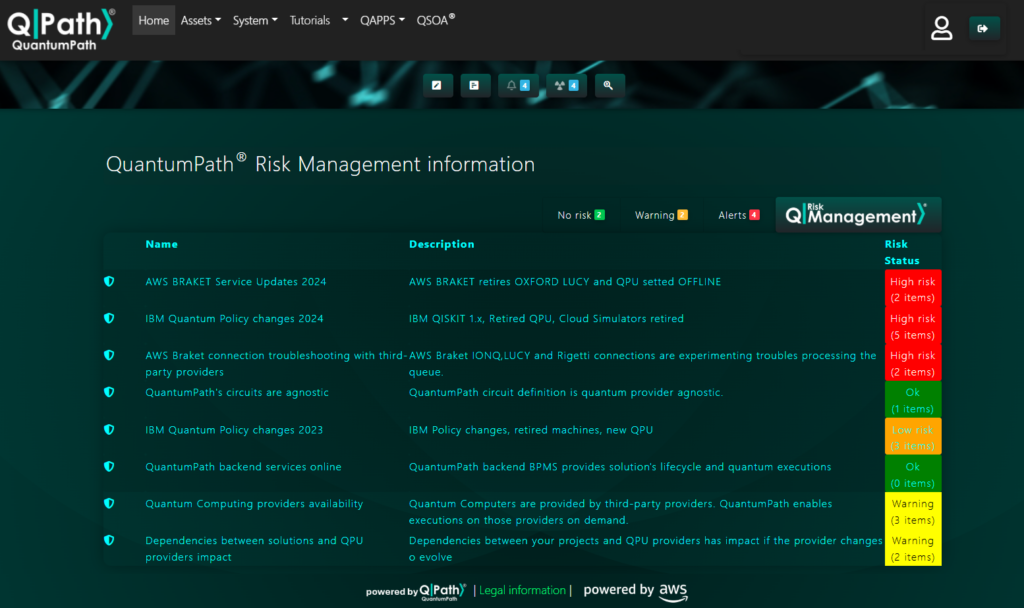Open the user profile icon
The width and height of the screenshot is (1024, 608).
[x=941, y=29]
